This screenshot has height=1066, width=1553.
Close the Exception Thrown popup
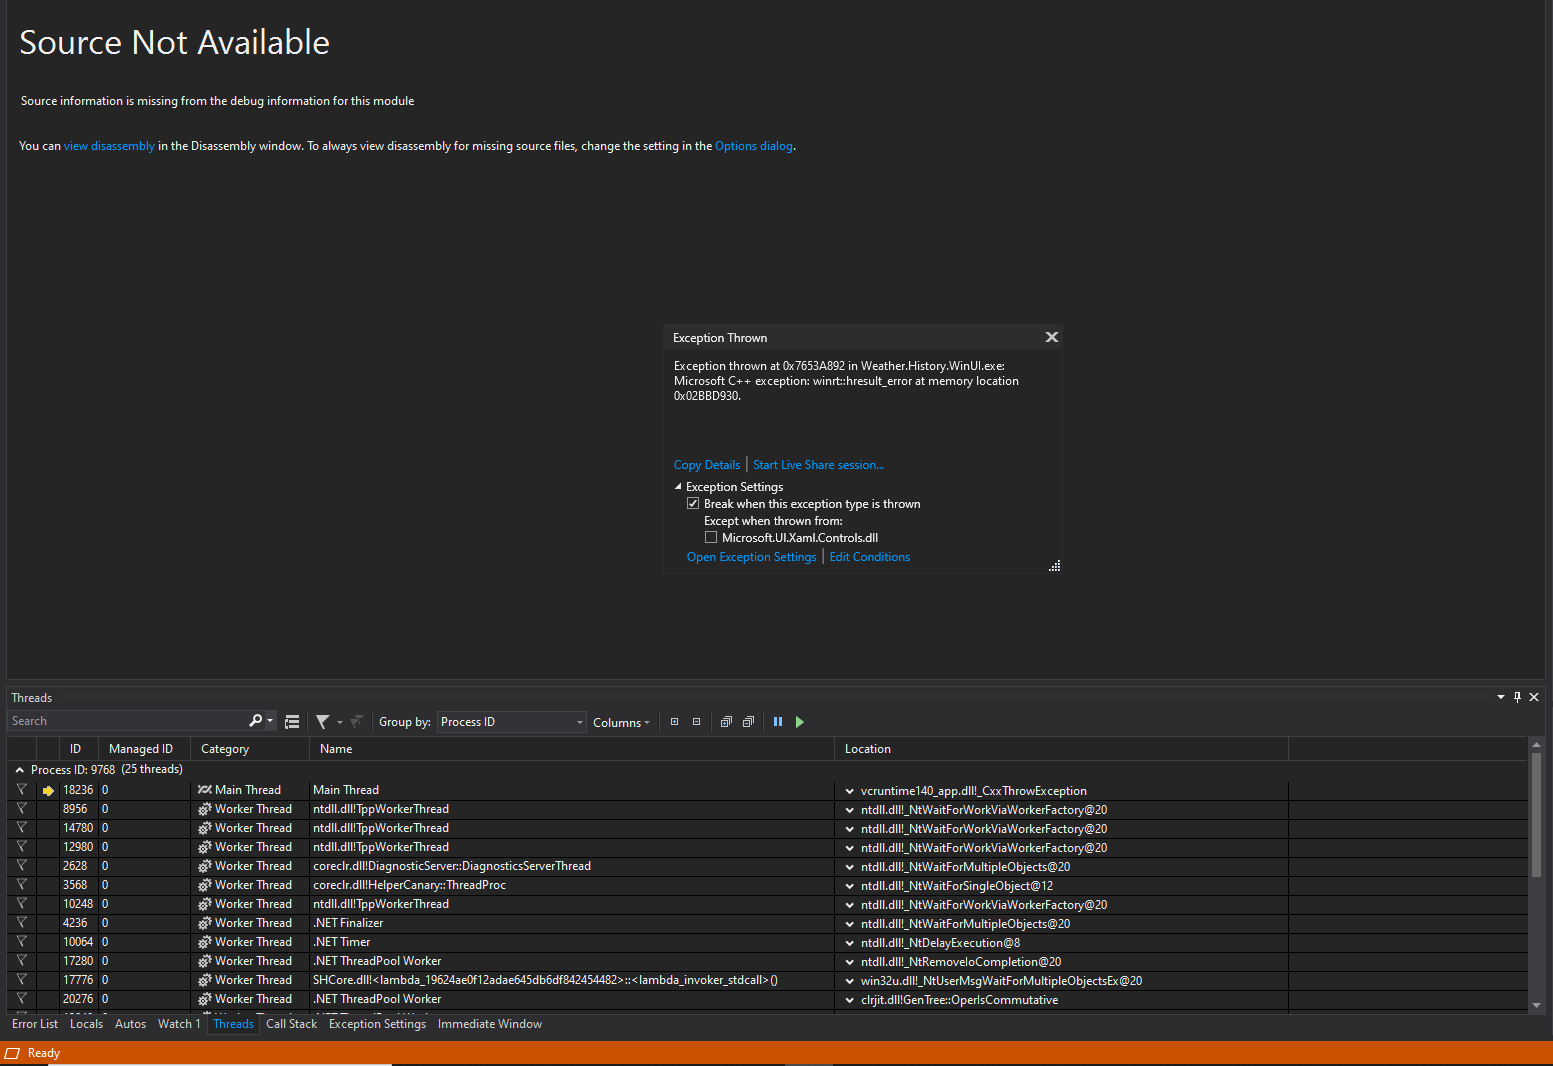coord(1051,337)
